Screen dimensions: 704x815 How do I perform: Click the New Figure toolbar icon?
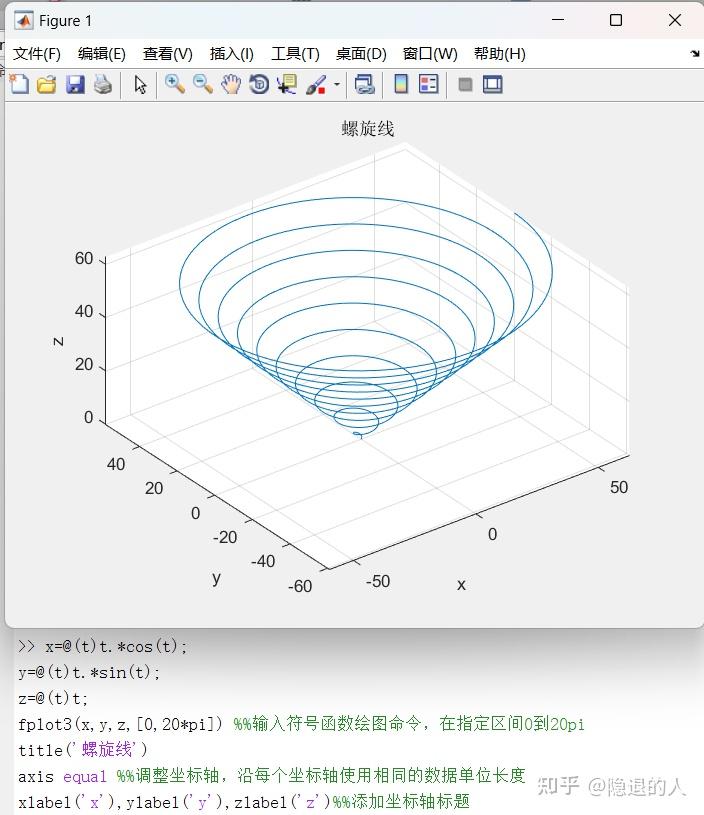[19, 84]
